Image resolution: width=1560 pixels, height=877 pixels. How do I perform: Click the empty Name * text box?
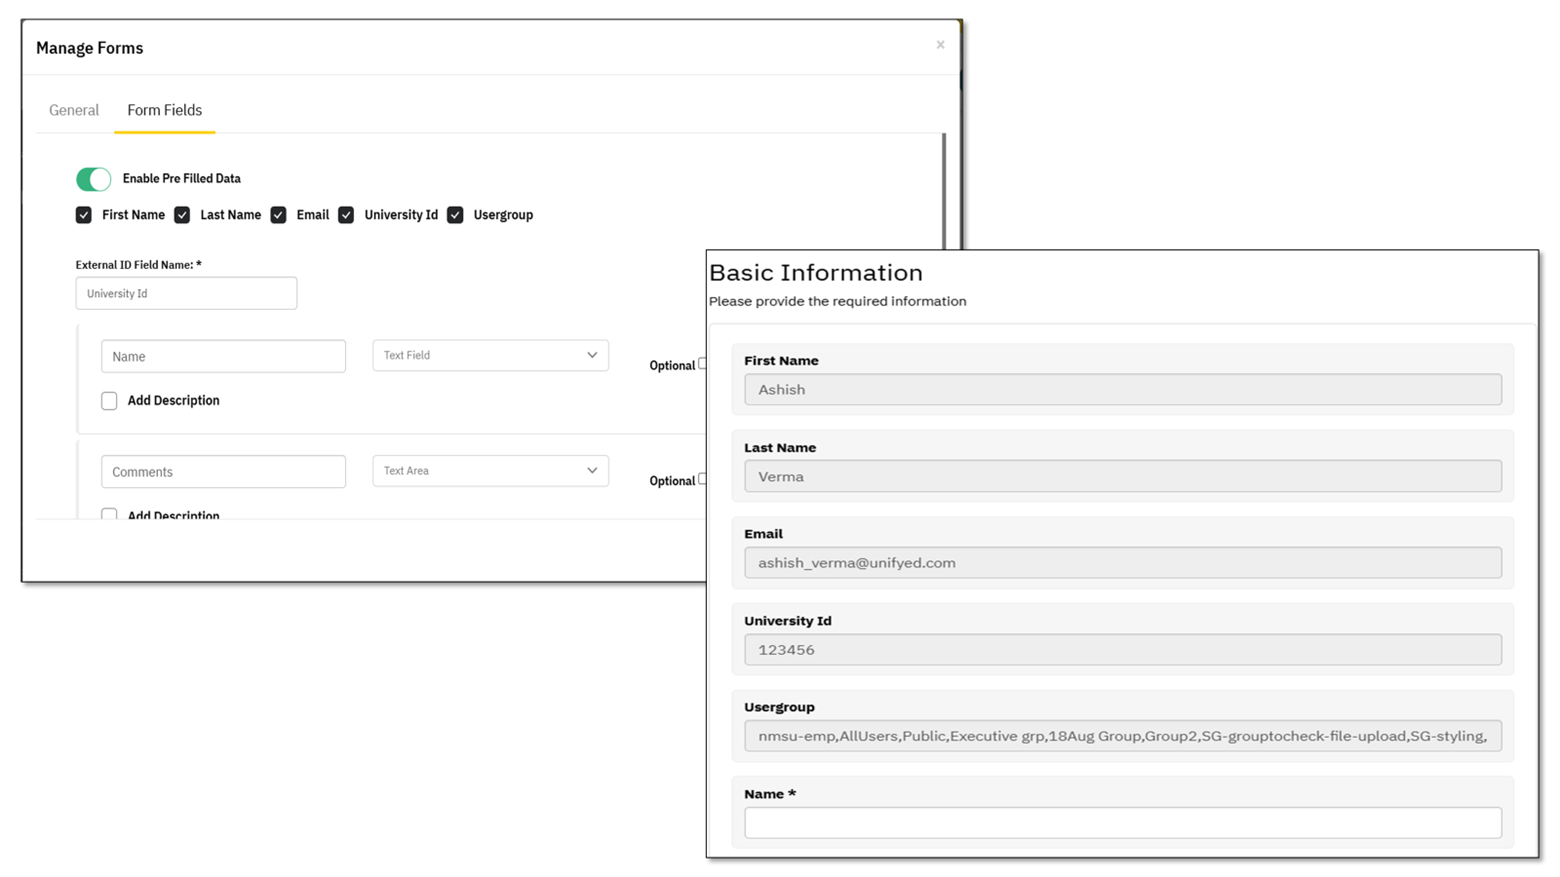click(1122, 823)
